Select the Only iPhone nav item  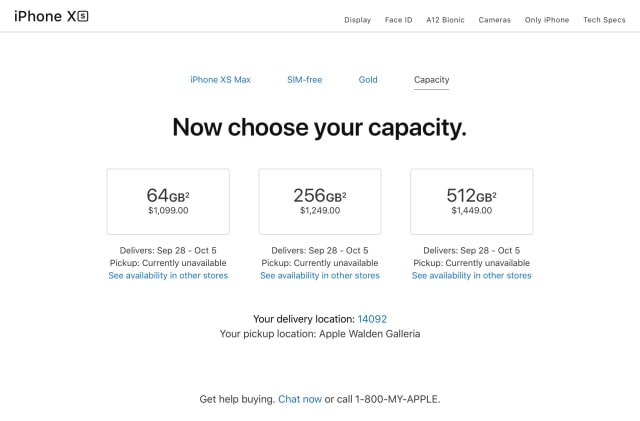coord(547,20)
